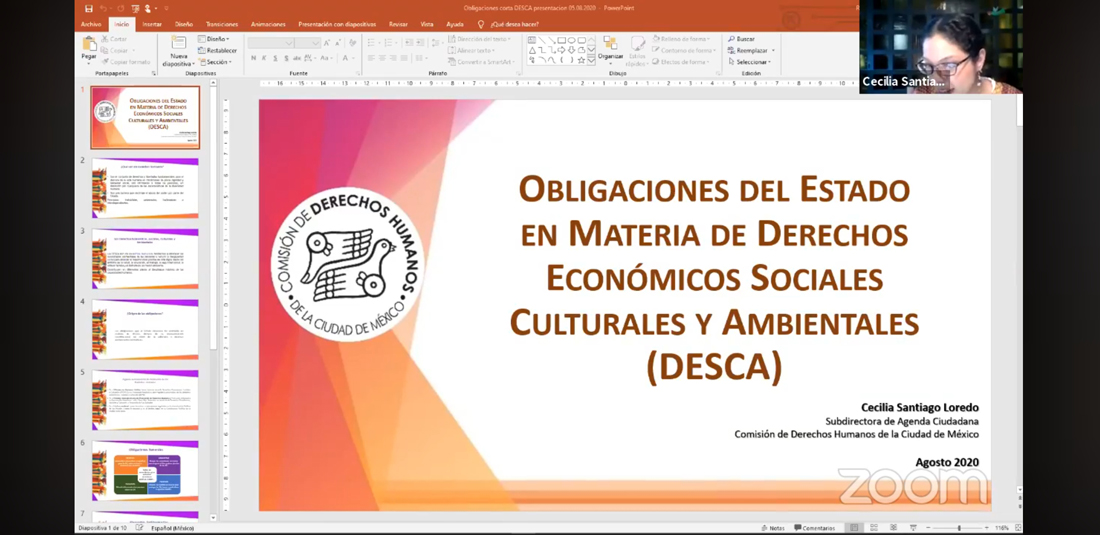The height and width of the screenshot is (535, 1100).
Task: Click the Undo arrow in quick access toolbar
Action: coord(102,8)
